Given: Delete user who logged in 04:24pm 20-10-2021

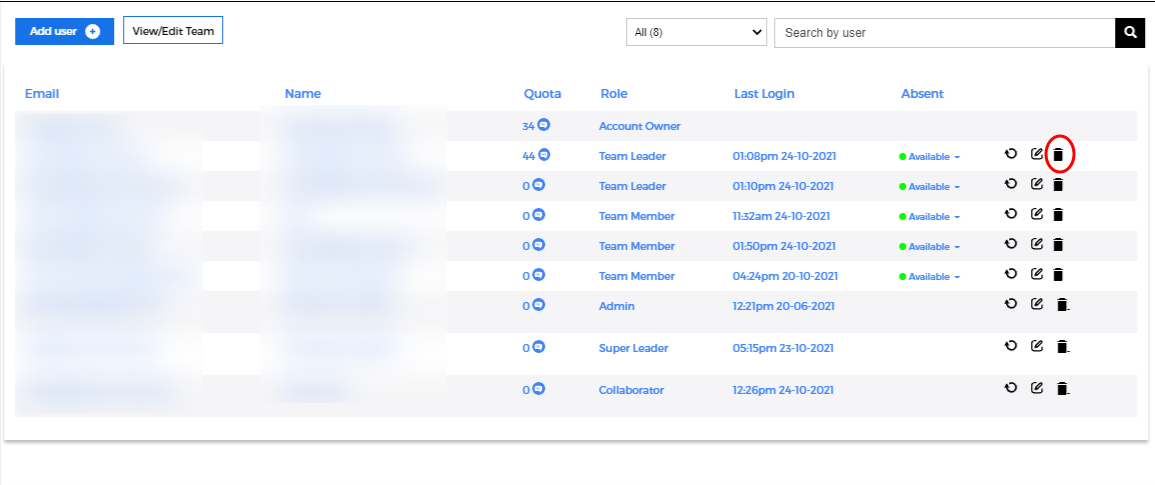Looking at the screenshot, I should pyautogui.click(x=1058, y=275).
